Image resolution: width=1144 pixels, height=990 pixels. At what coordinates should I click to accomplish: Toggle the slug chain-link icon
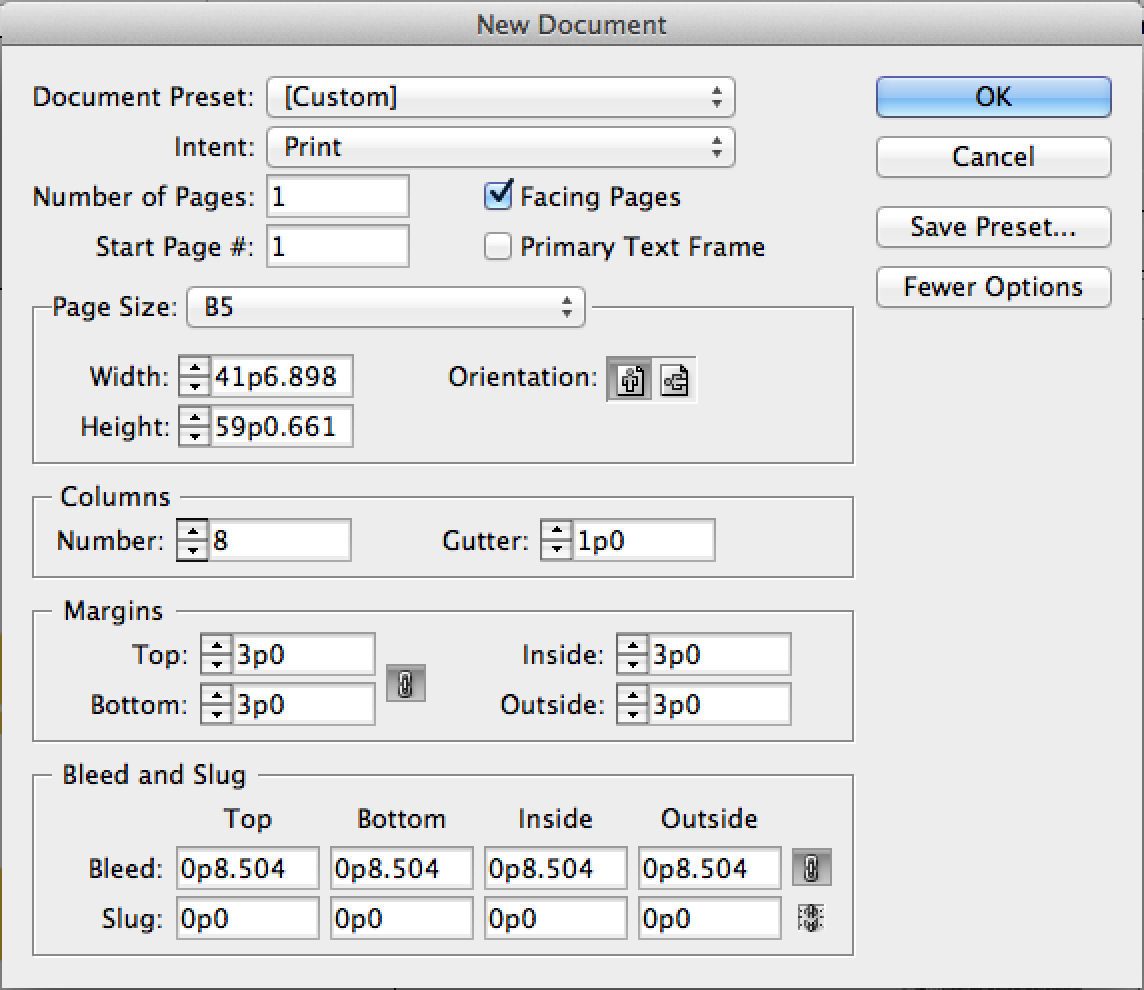811,918
